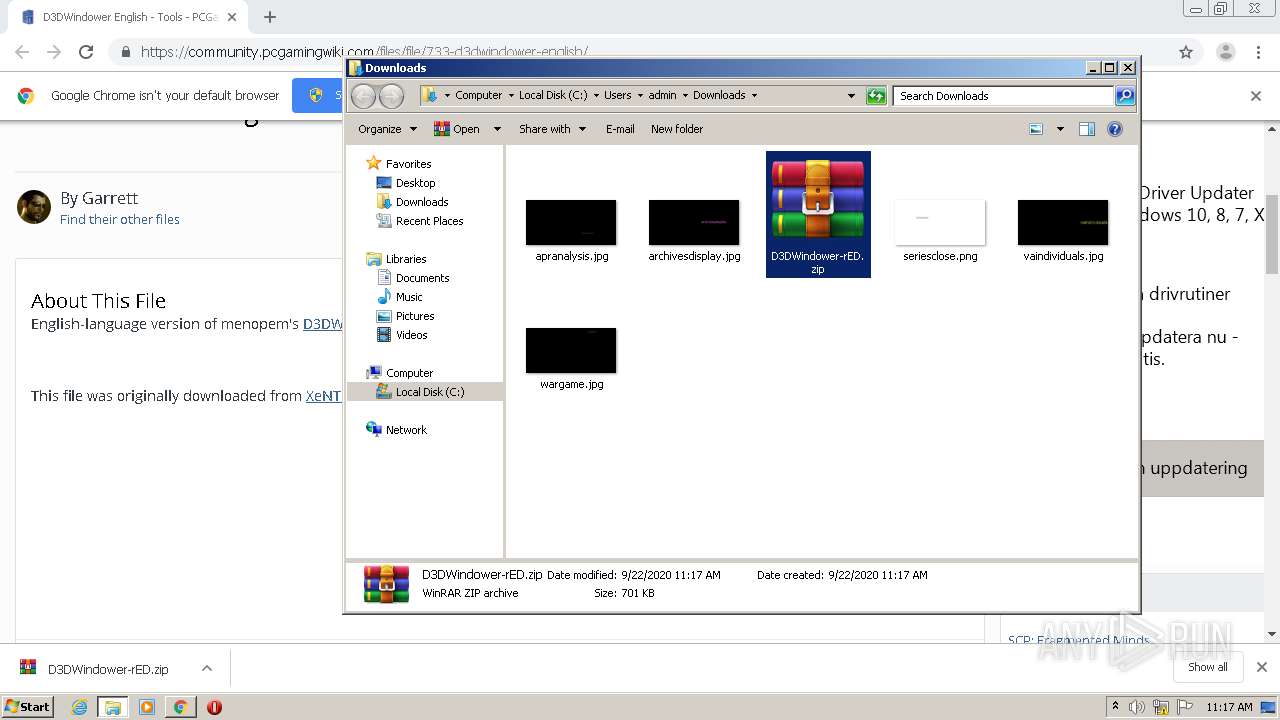The image size is (1280, 720).
Task: Select Desktop under Favorites
Action: click(415, 183)
